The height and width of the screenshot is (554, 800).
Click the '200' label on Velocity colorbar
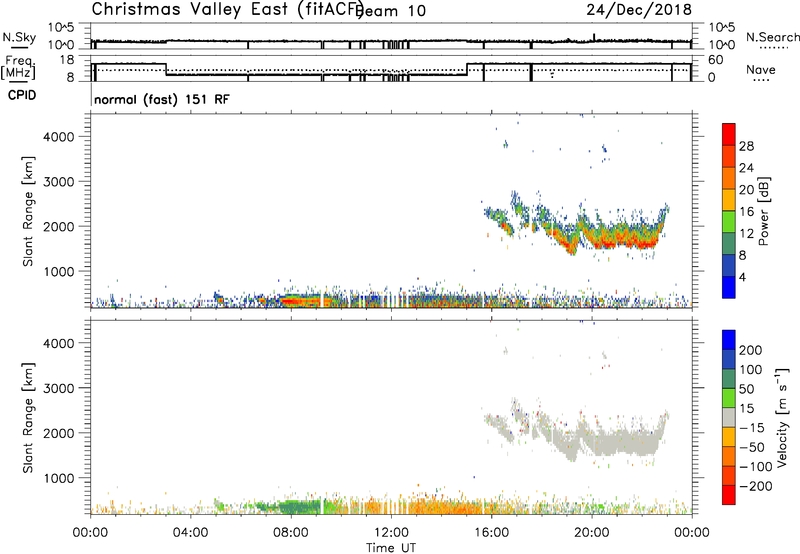751,350
